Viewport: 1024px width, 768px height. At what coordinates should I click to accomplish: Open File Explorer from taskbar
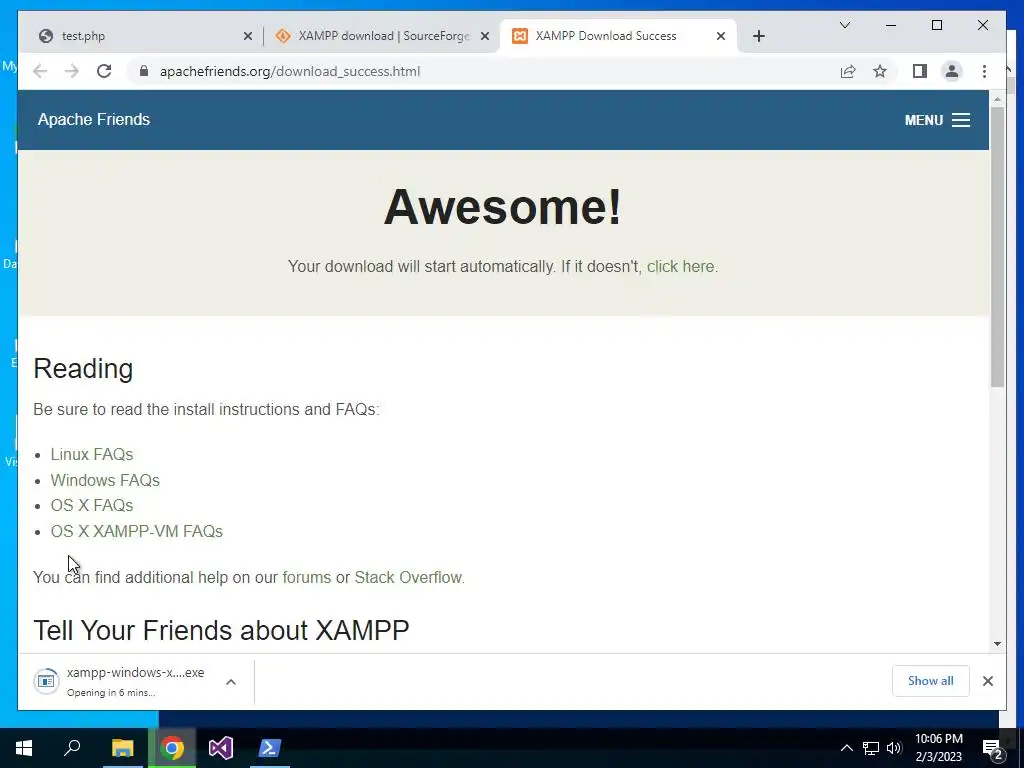(x=122, y=748)
